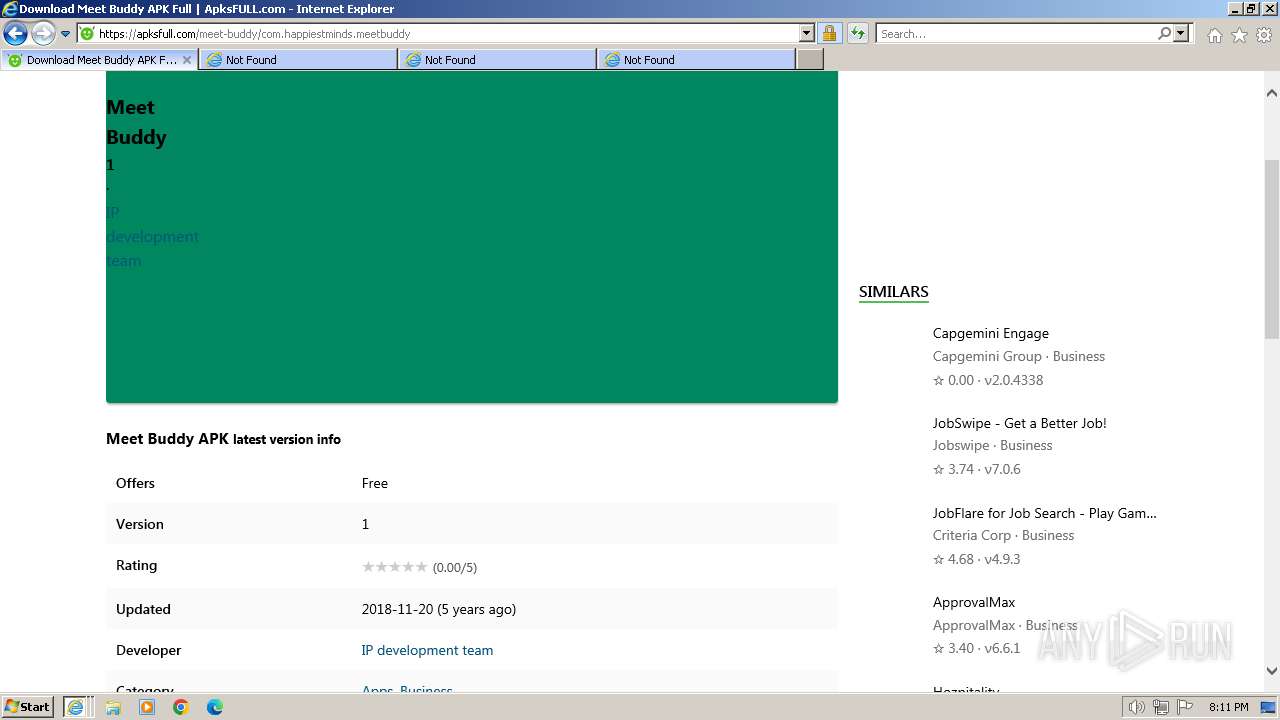This screenshot has width=1280, height=720.
Task: Open the Capgemini Engage similar app
Action: [x=991, y=333]
